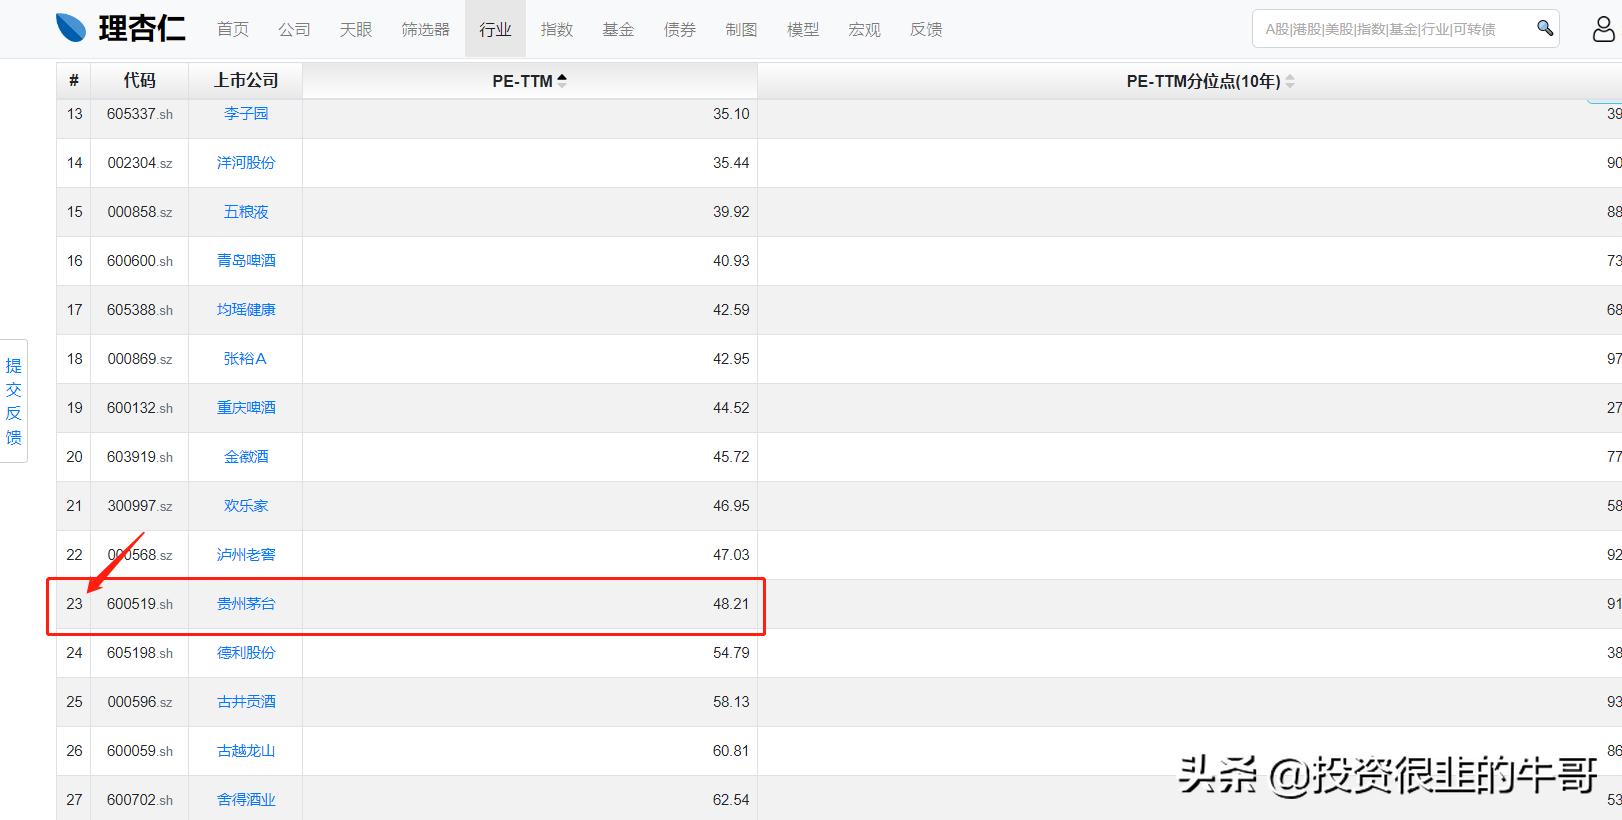
Task: Select stock code 605198.sh
Action: coord(140,653)
